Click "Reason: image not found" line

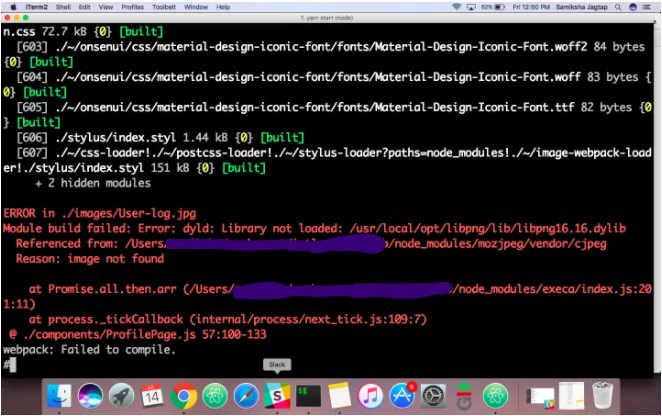[x=90, y=258]
